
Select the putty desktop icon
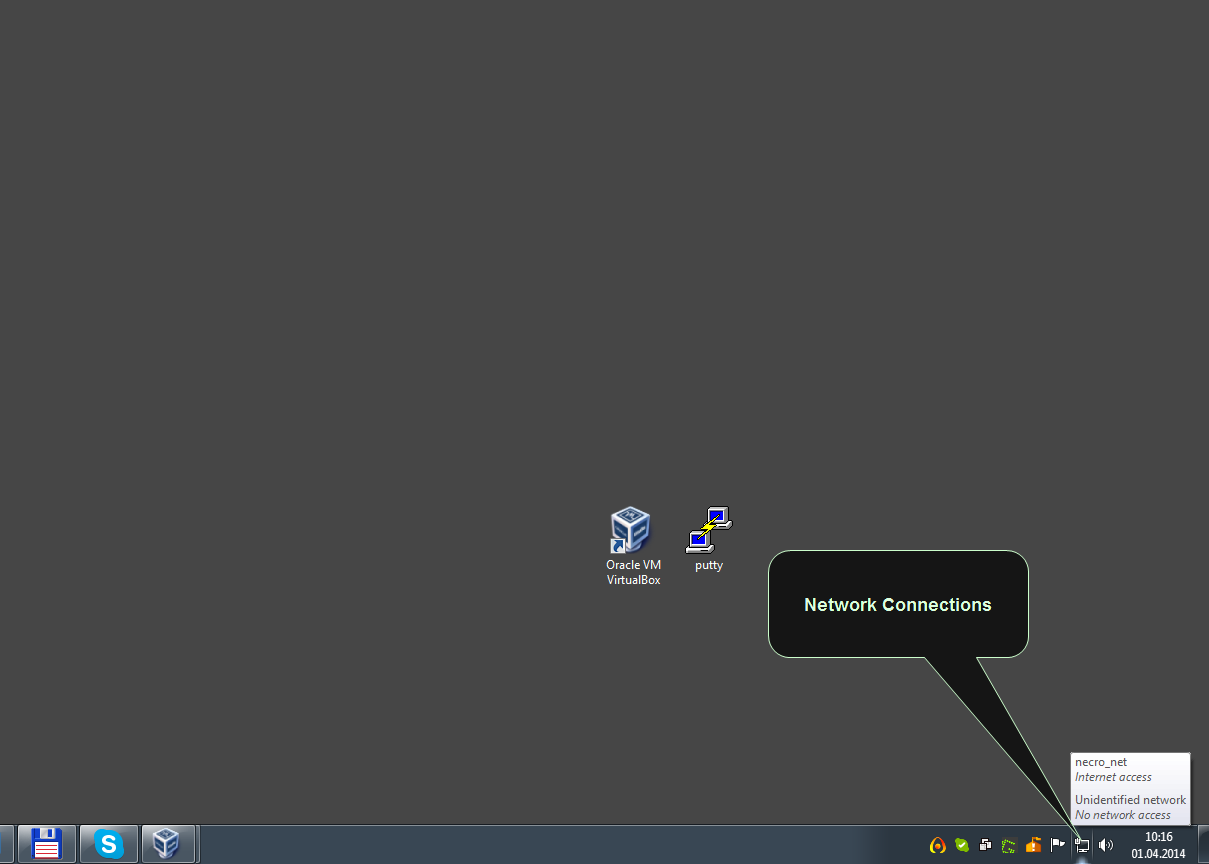click(709, 530)
